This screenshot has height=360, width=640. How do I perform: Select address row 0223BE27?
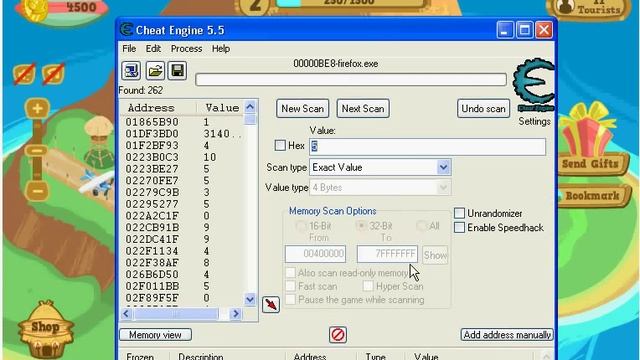coord(182,169)
